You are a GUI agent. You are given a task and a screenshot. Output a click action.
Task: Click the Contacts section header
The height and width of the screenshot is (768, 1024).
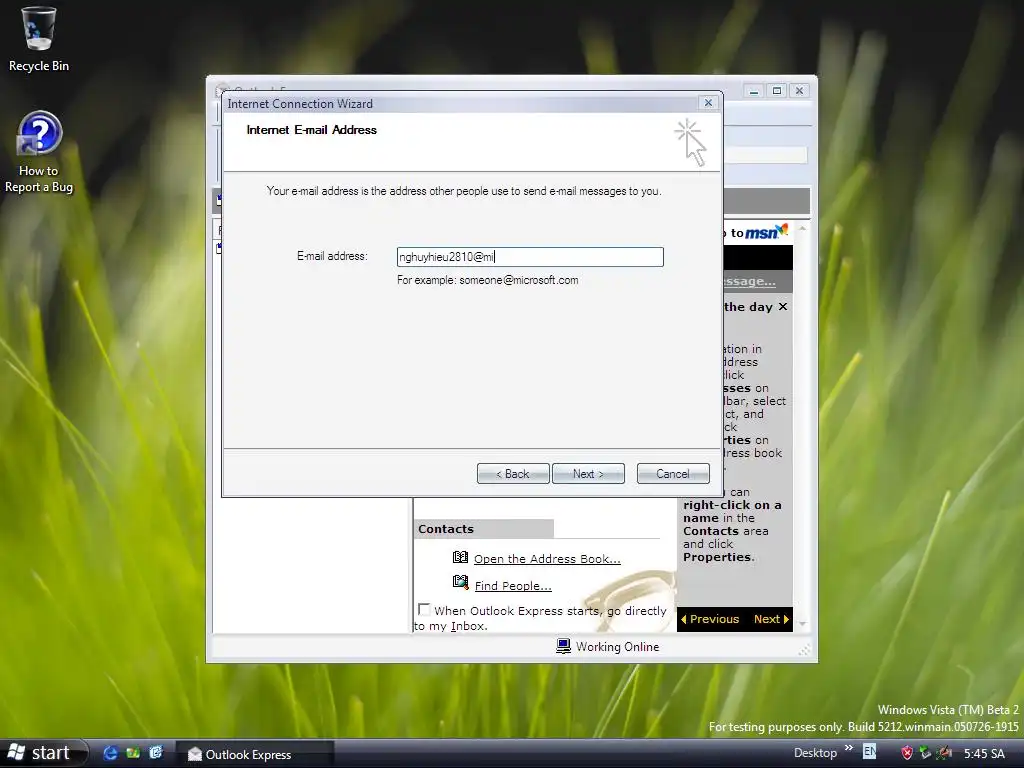[483, 529]
